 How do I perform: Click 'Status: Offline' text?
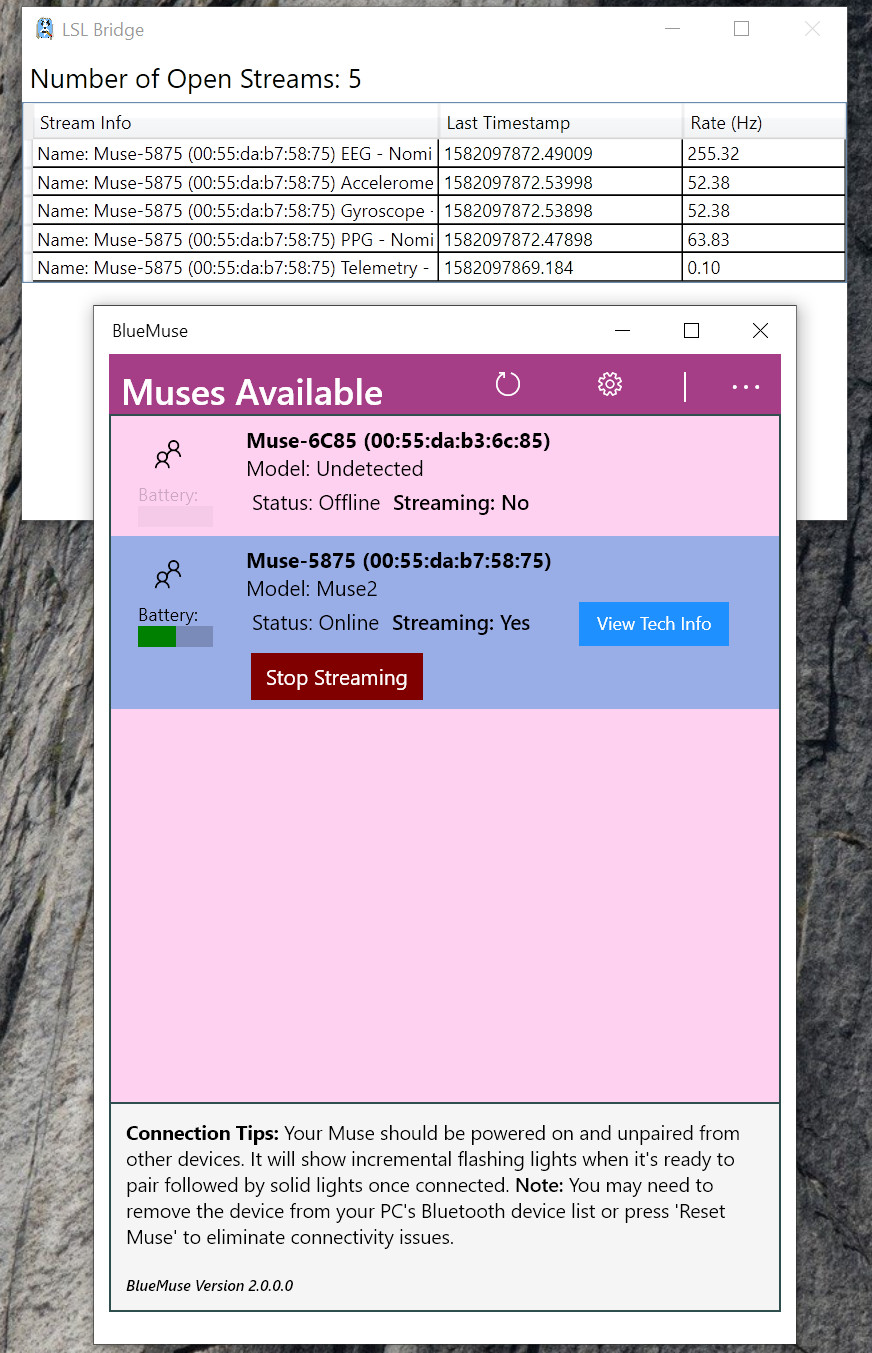316,503
